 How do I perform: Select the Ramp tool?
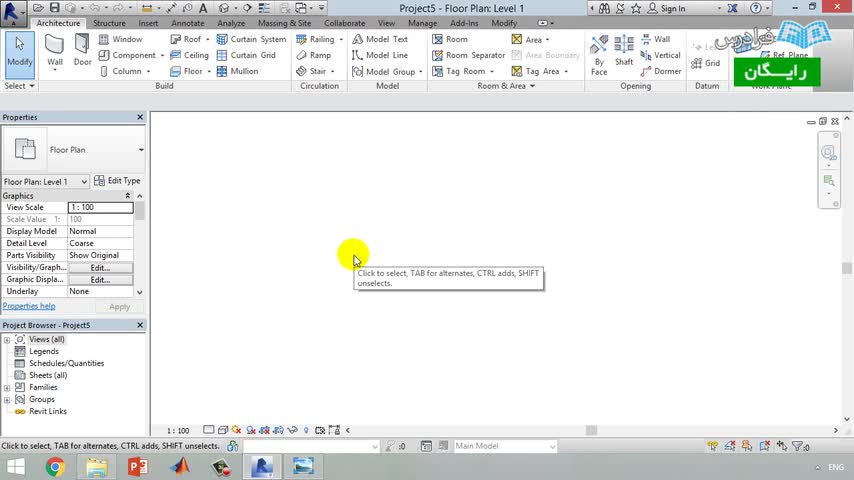click(x=314, y=55)
